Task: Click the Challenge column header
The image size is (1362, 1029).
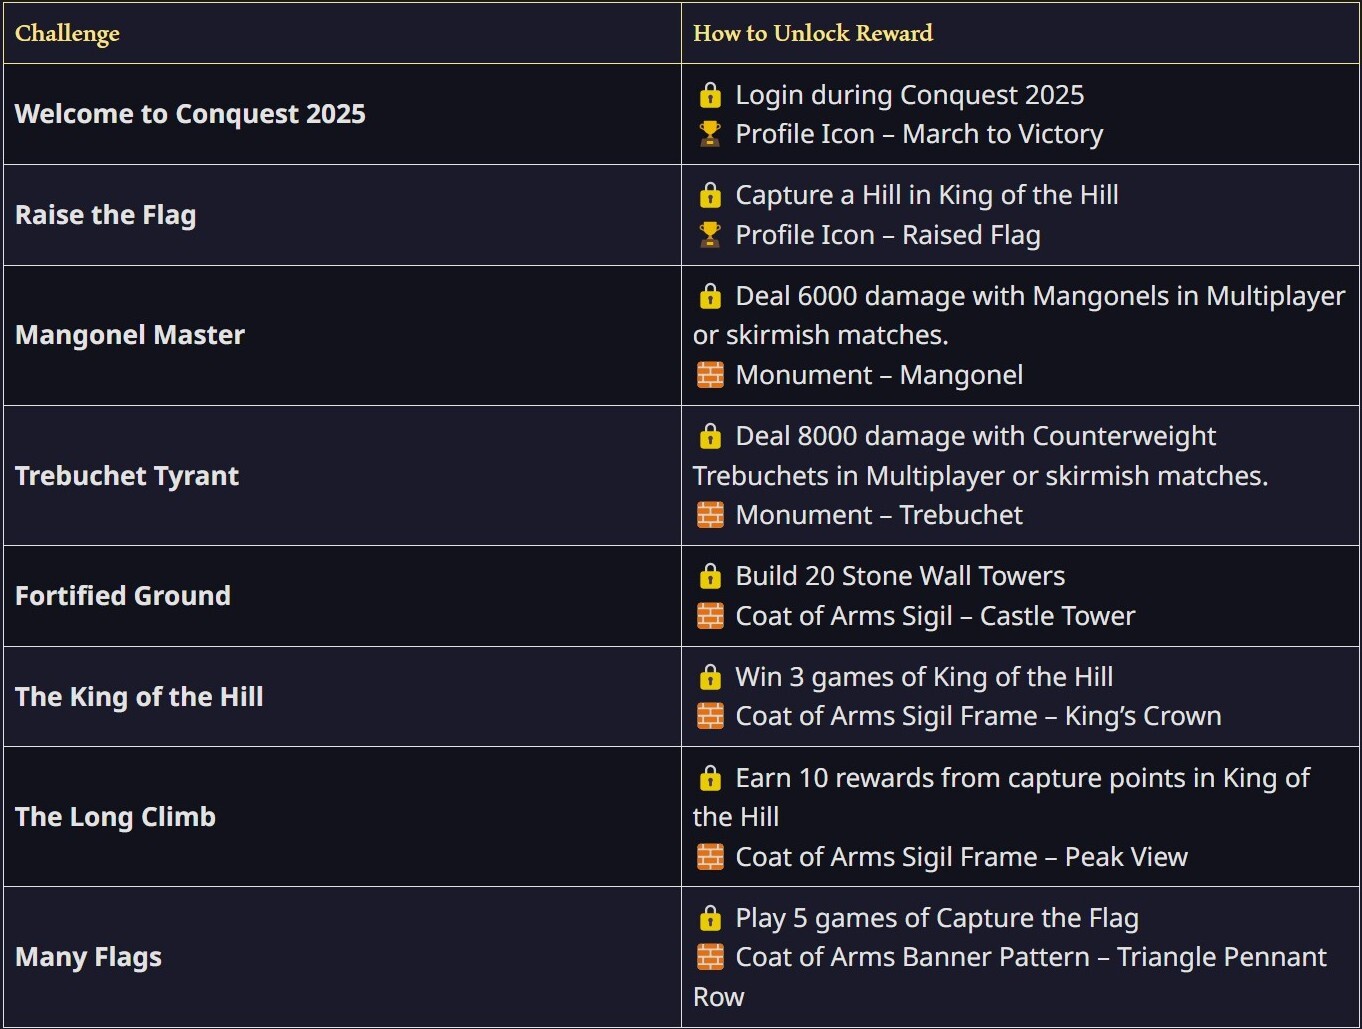Action: pyautogui.click(x=67, y=33)
